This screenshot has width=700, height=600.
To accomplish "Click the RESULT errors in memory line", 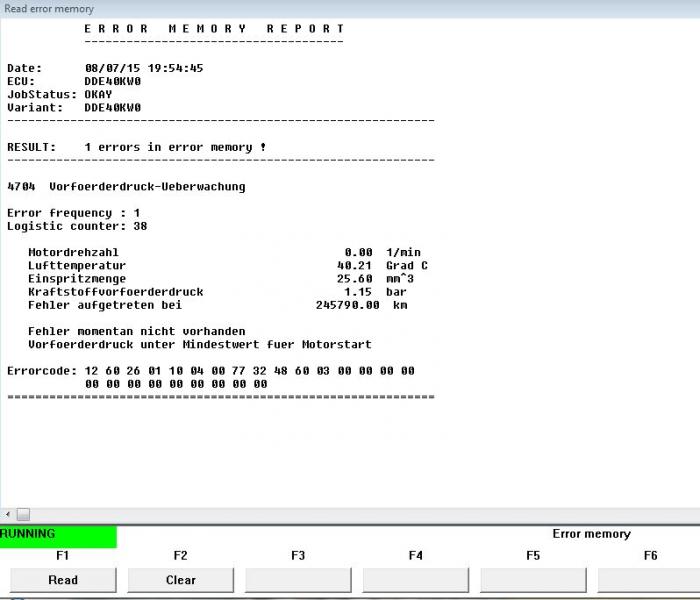I will pyautogui.click(x=137, y=147).
